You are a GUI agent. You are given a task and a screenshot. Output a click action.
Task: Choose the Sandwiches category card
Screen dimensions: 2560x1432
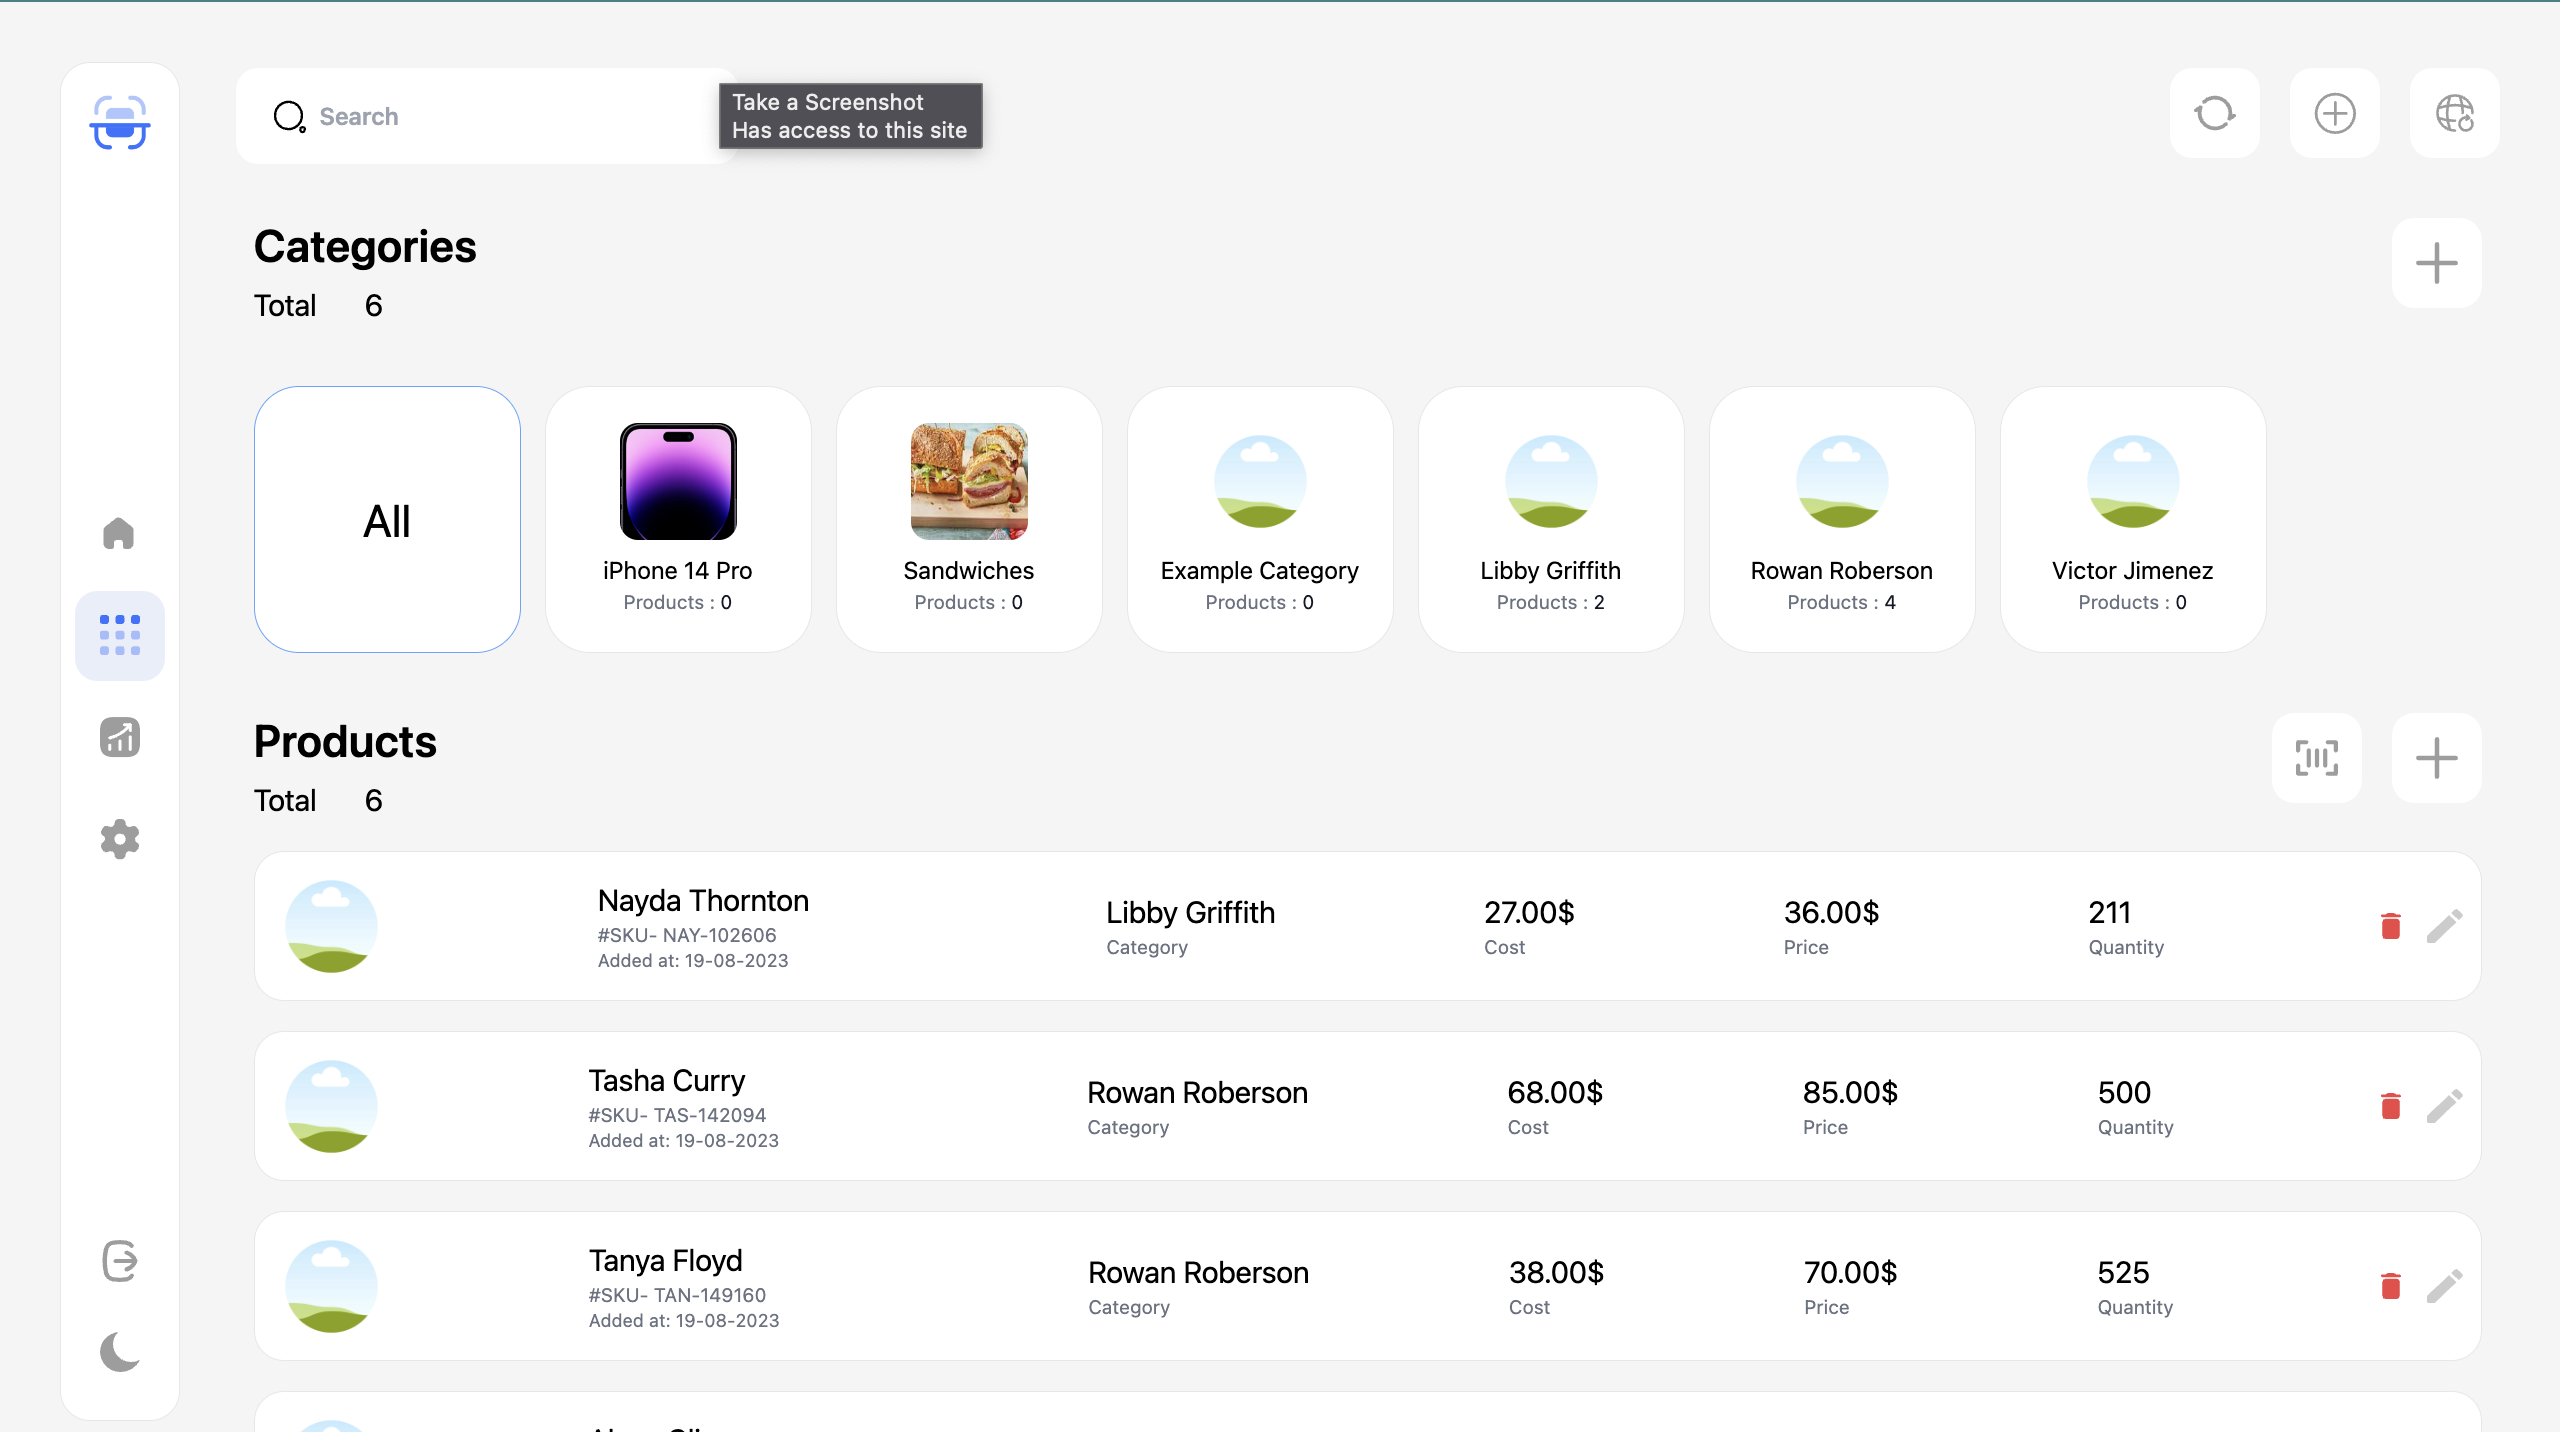[x=968, y=520]
